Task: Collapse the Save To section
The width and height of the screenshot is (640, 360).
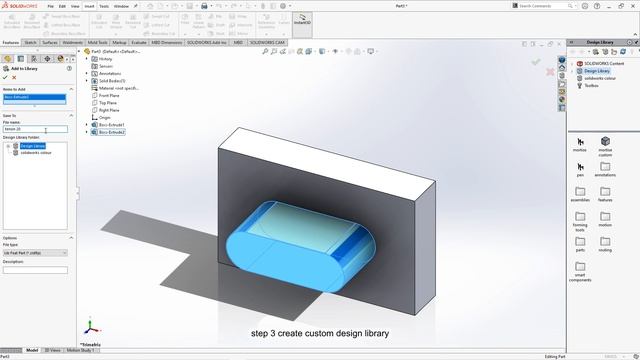Action: click(71, 116)
